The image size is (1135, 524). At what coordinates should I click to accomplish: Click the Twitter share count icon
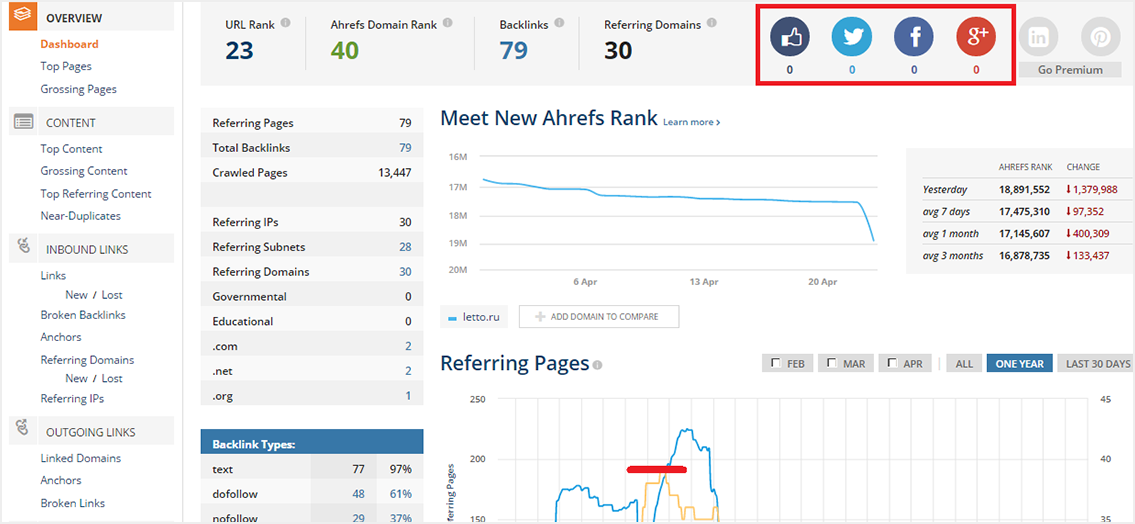[x=851, y=38]
